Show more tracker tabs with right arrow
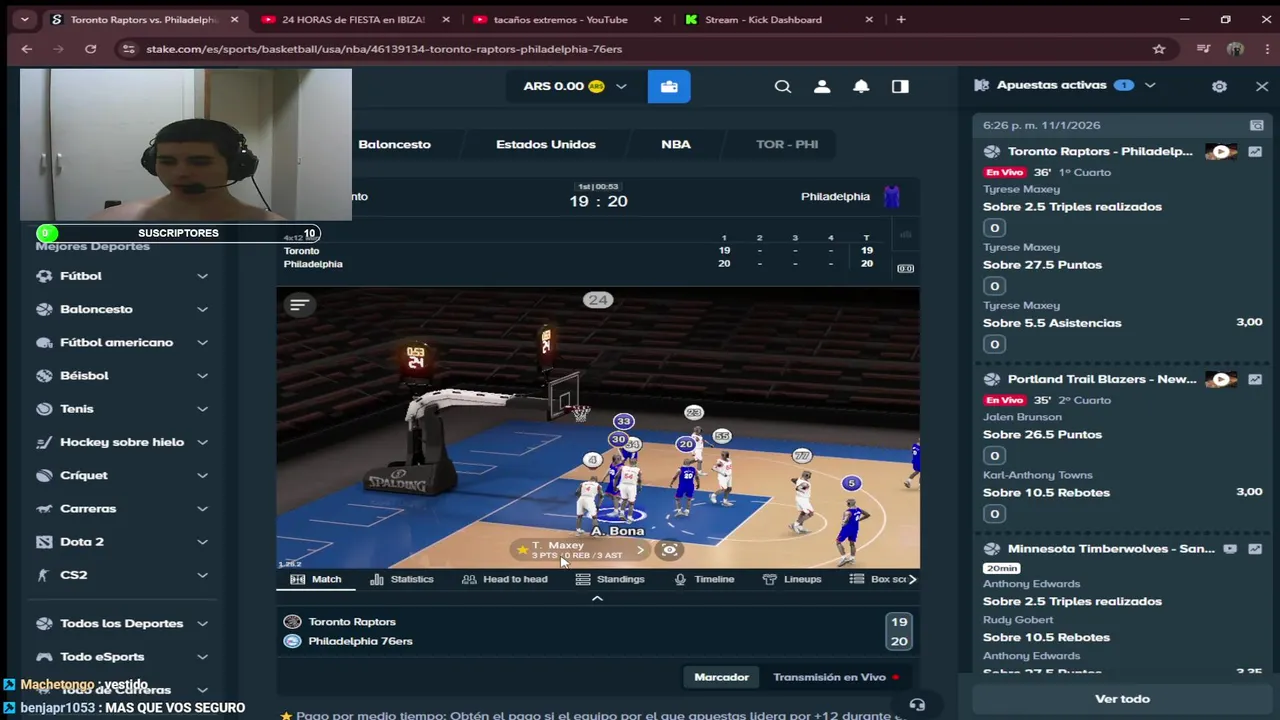1280x720 pixels. coord(912,579)
